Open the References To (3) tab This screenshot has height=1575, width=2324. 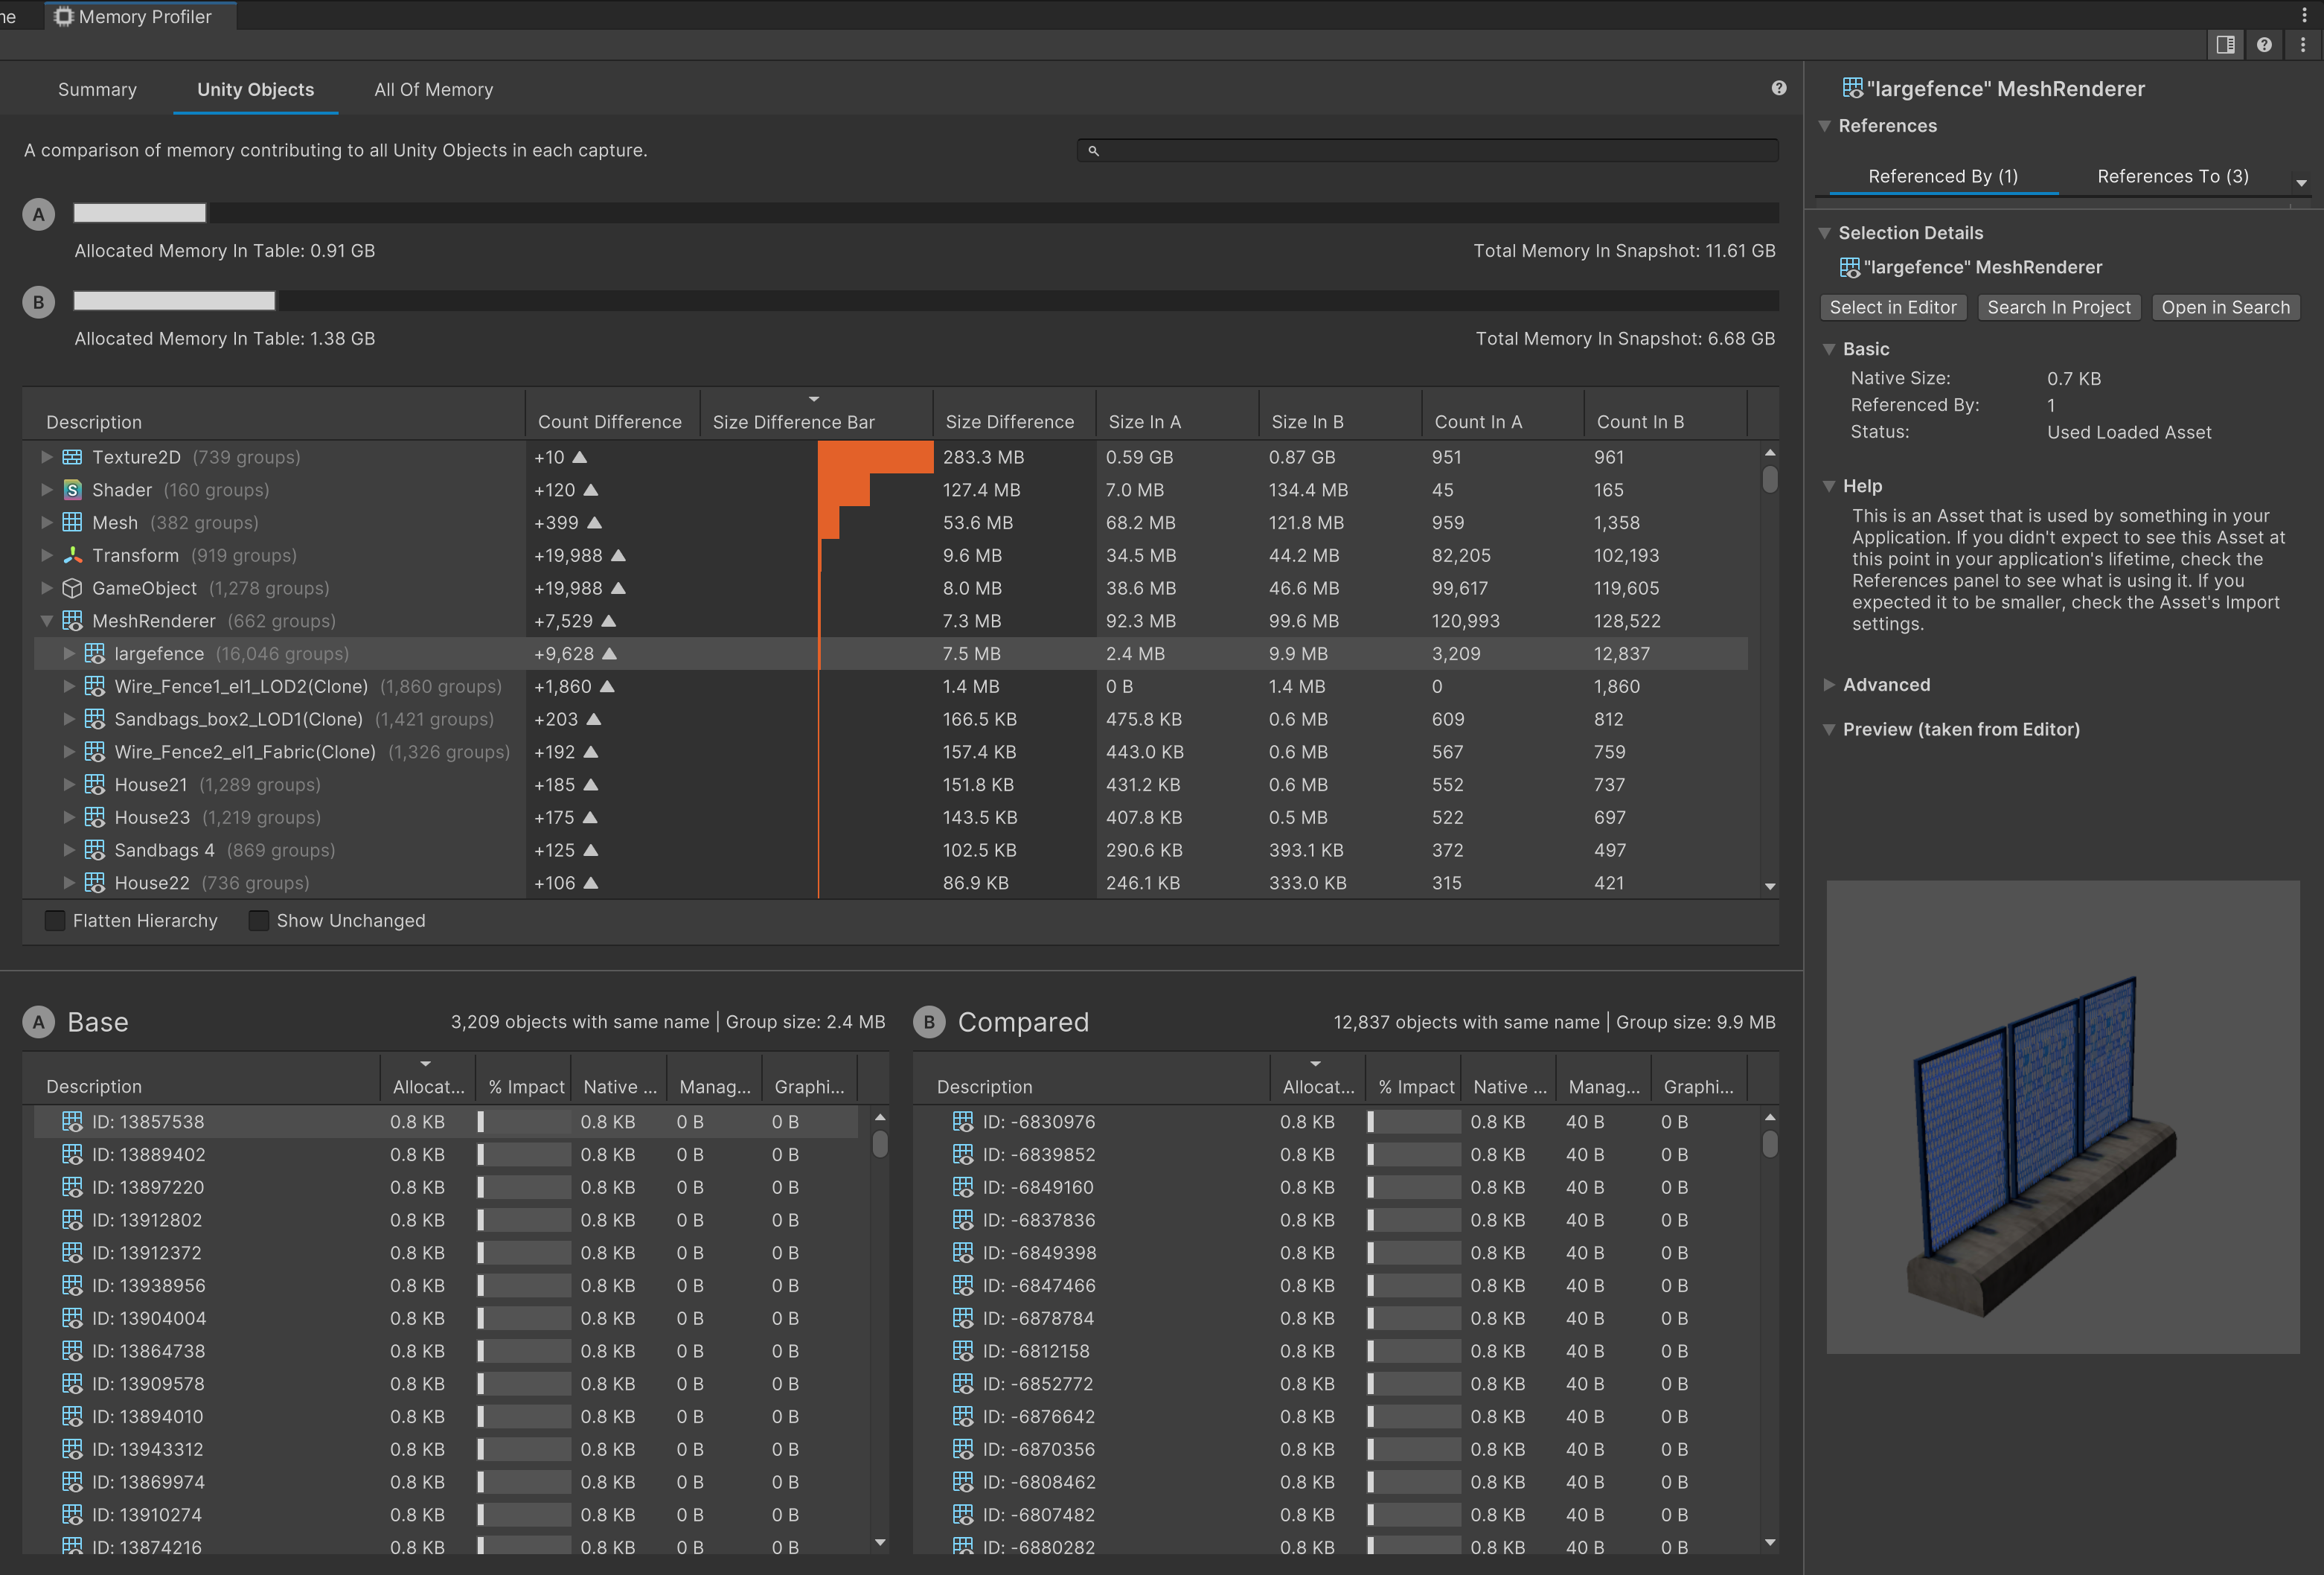[2172, 176]
